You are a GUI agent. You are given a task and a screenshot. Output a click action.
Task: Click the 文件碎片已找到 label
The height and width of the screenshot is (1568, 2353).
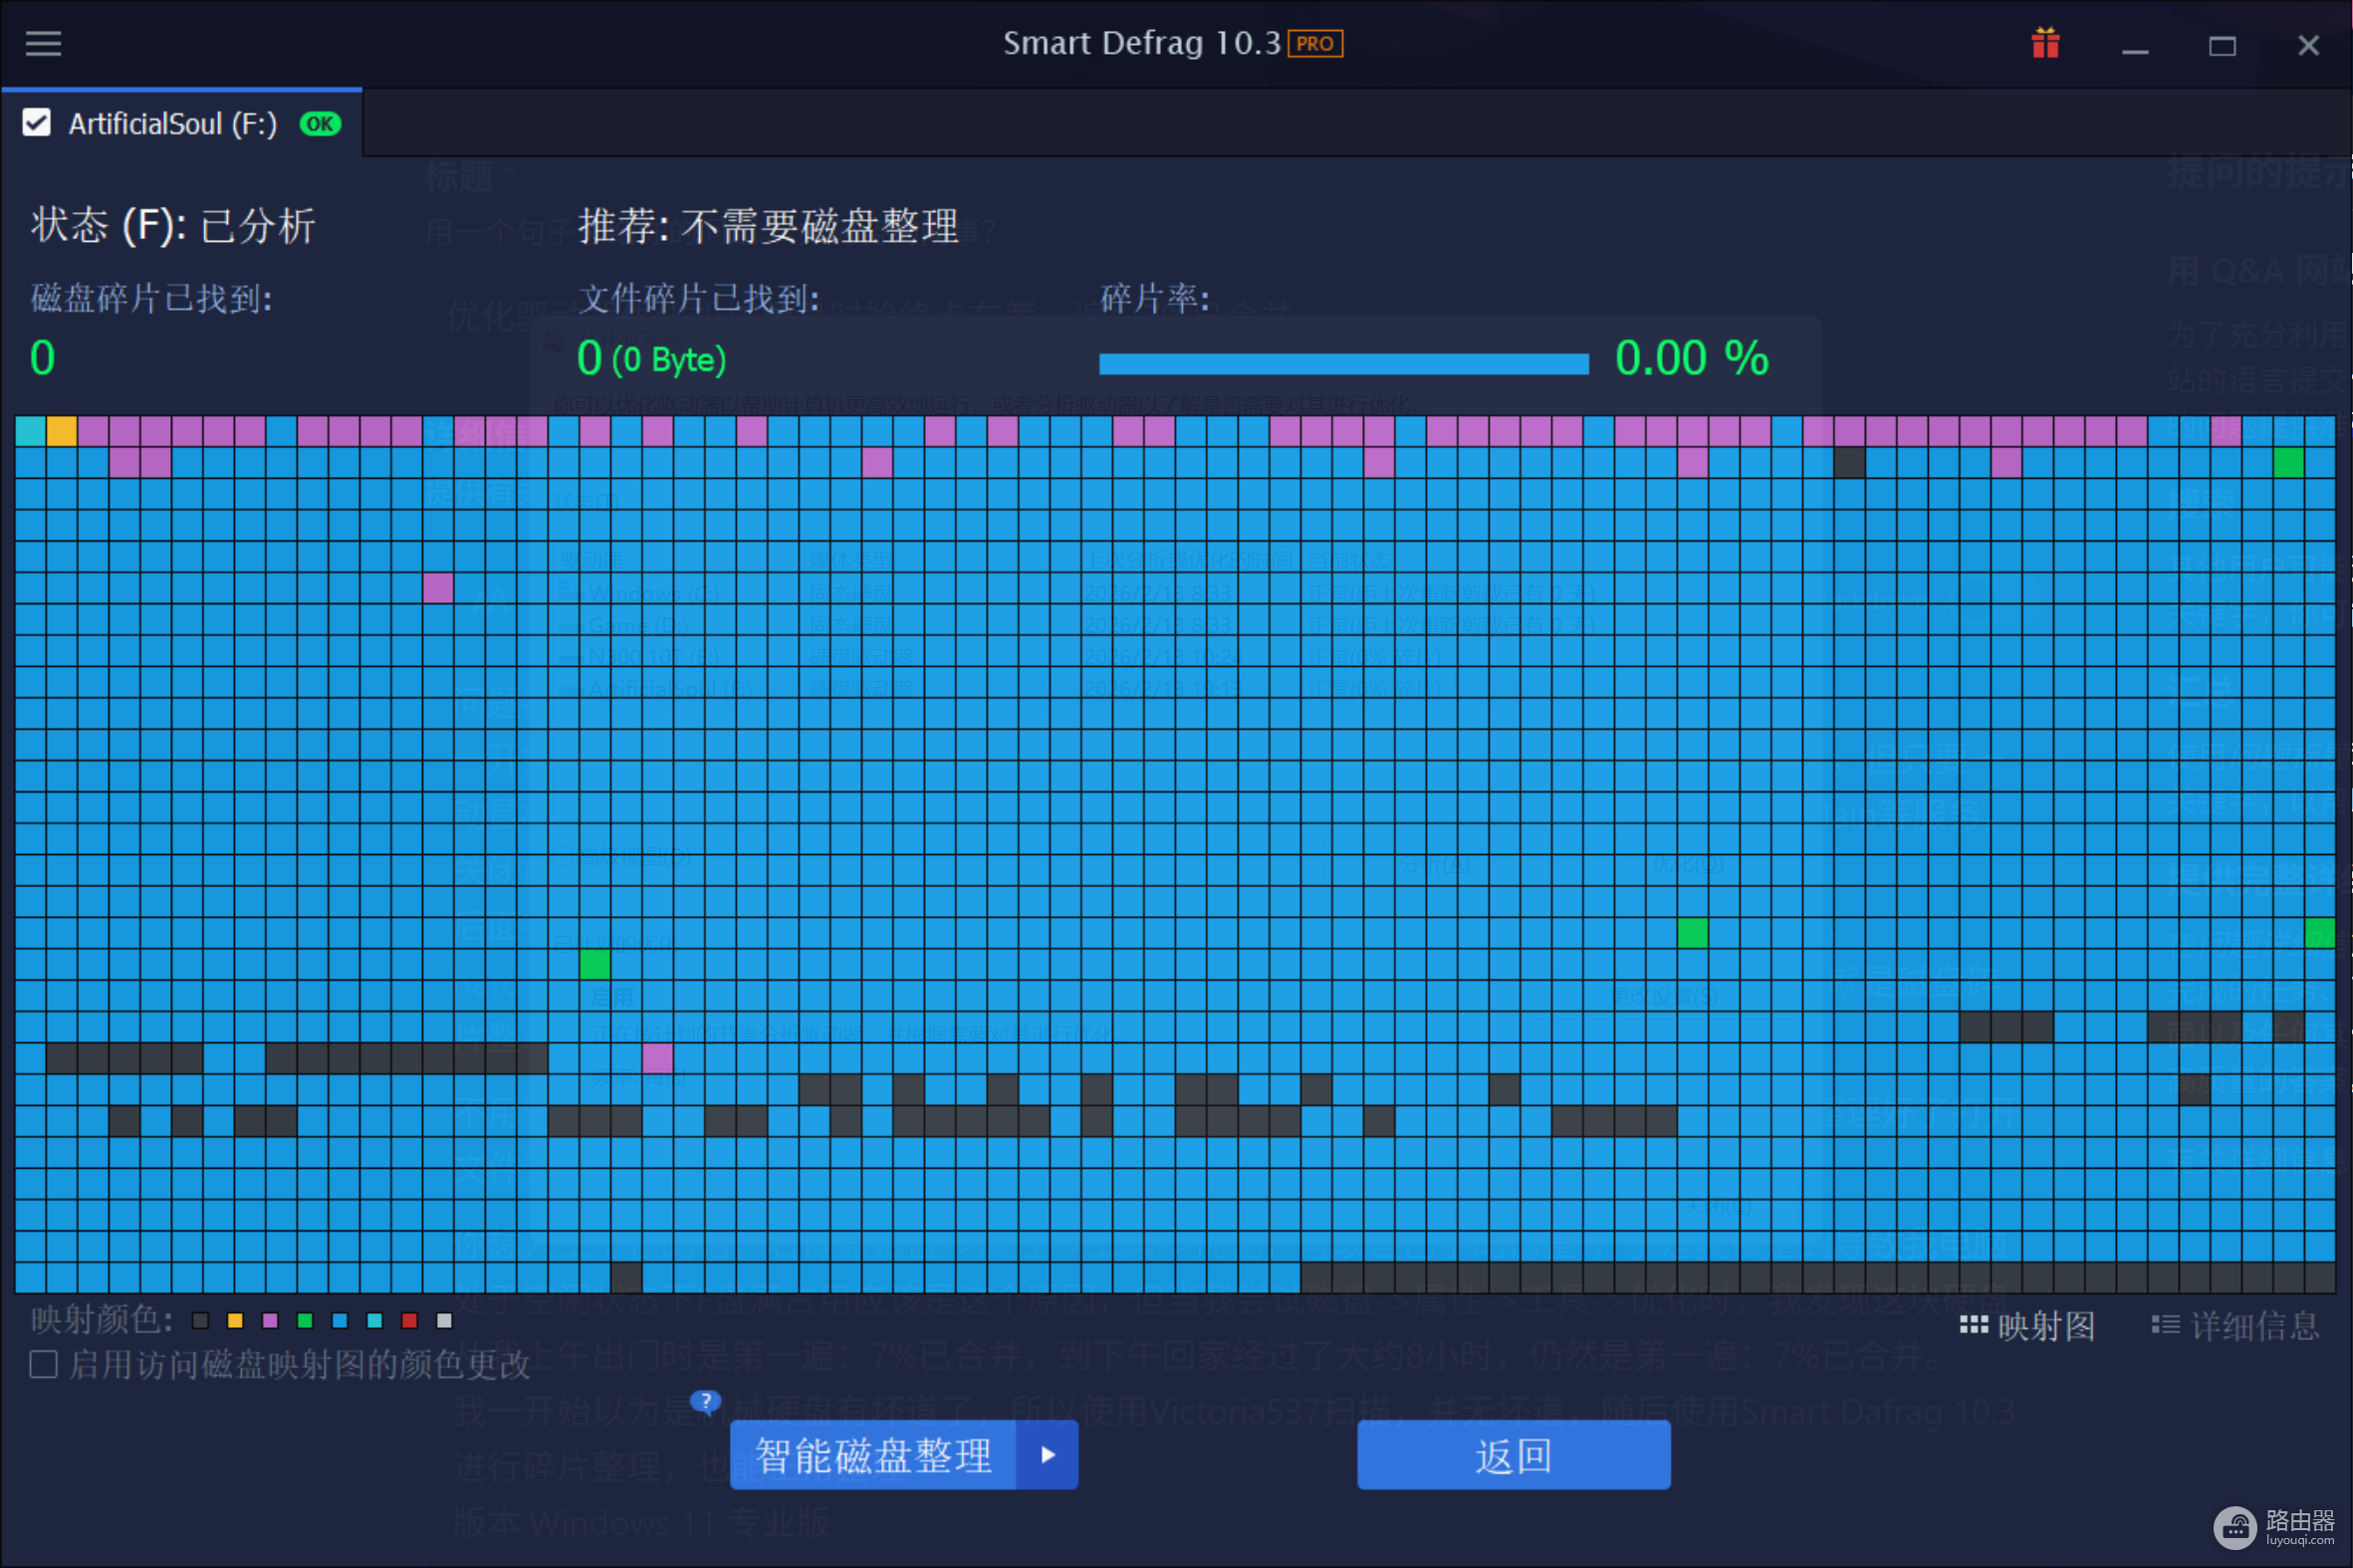tap(699, 297)
